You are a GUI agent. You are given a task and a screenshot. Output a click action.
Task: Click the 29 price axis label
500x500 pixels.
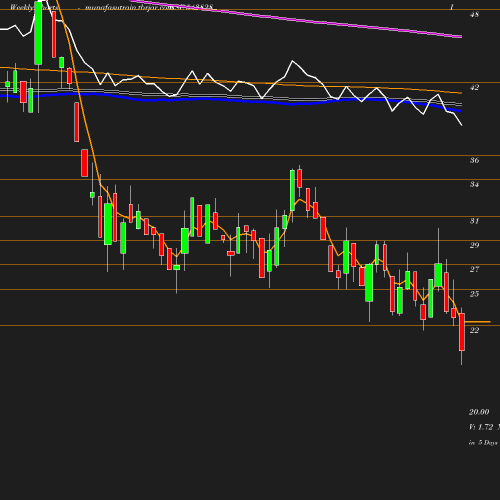click(x=474, y=245)
